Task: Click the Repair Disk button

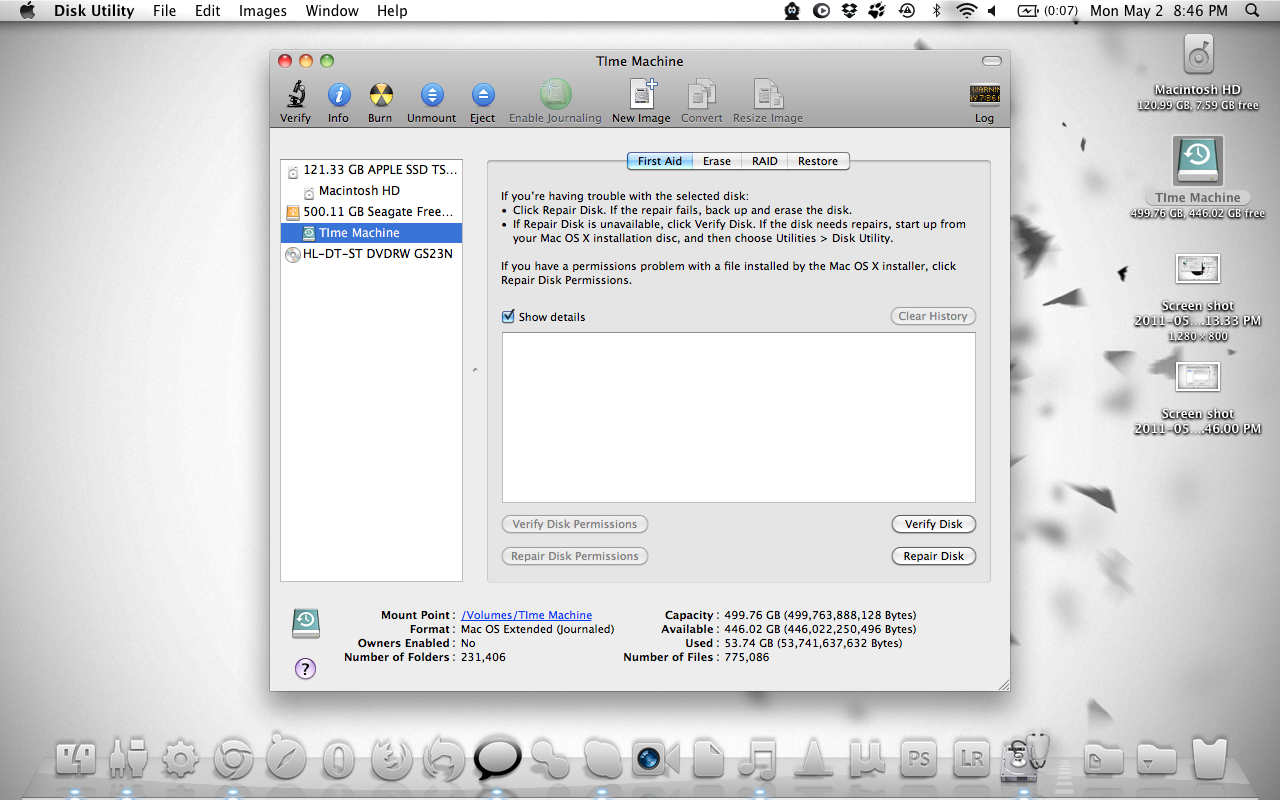Action: tap(933, 556)
